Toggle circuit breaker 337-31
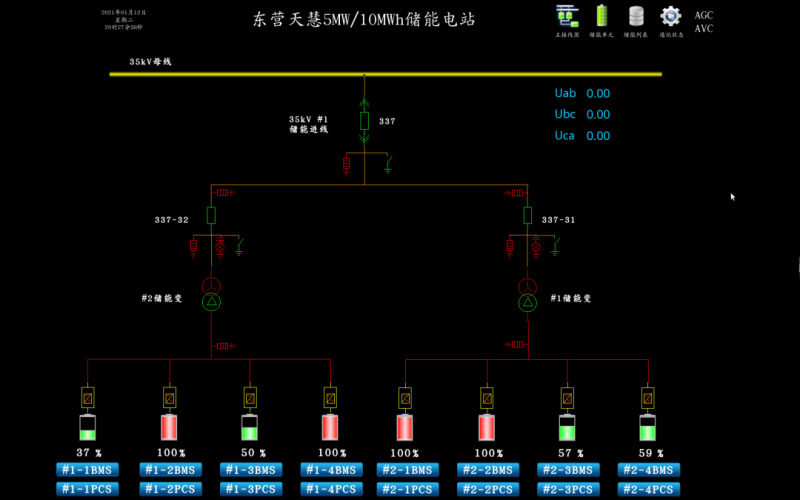Viewport: 800px width, 500px height. [x=528, y=215]
